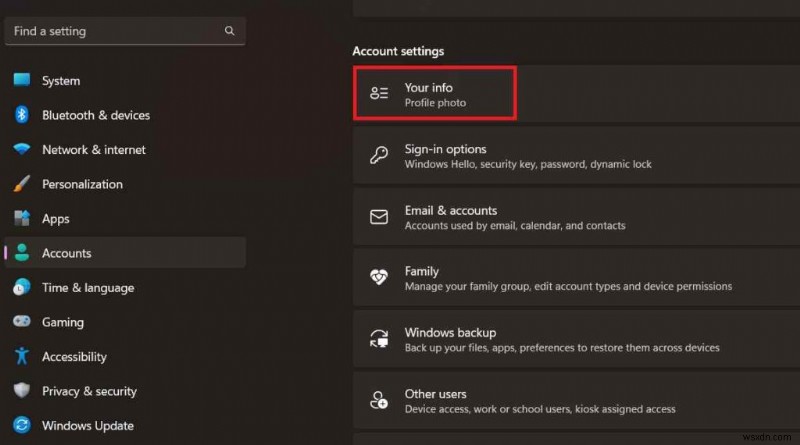Viewport: 800px width, 445px height.
Task: Click the Sign-in options key icon
Action: tap(379, 155)
